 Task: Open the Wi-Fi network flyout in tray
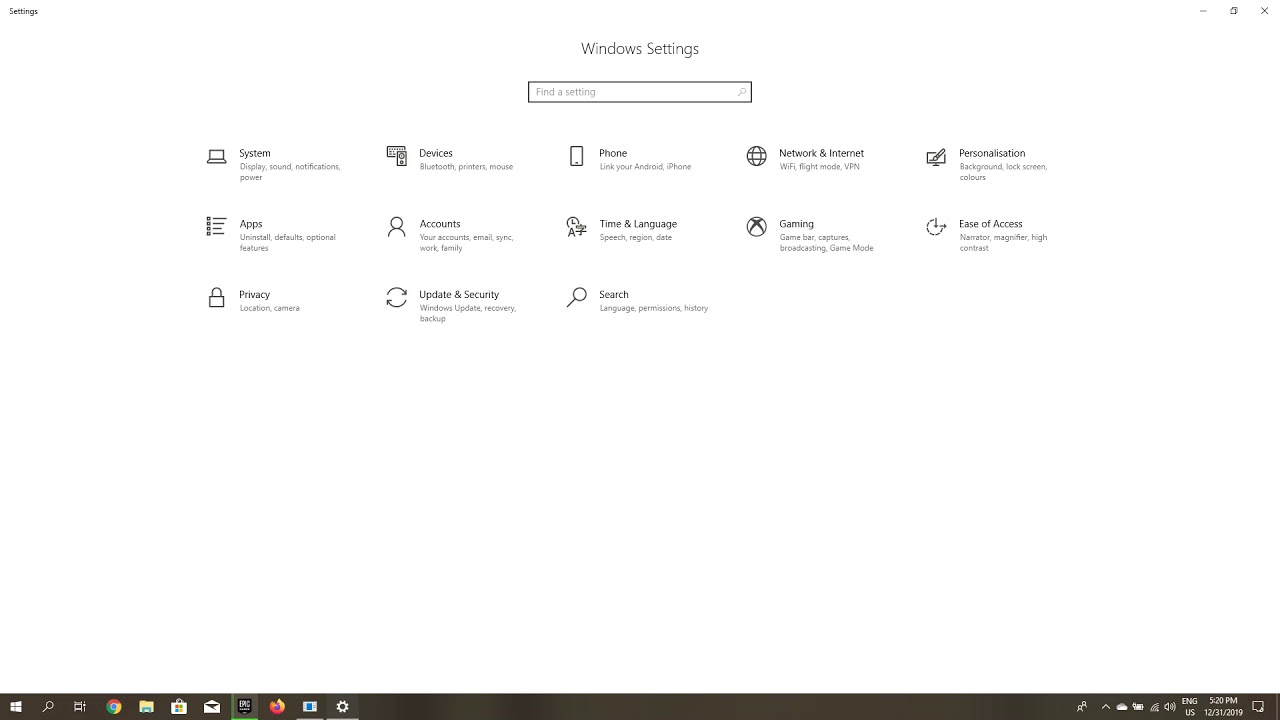(x=1154, y=707)
